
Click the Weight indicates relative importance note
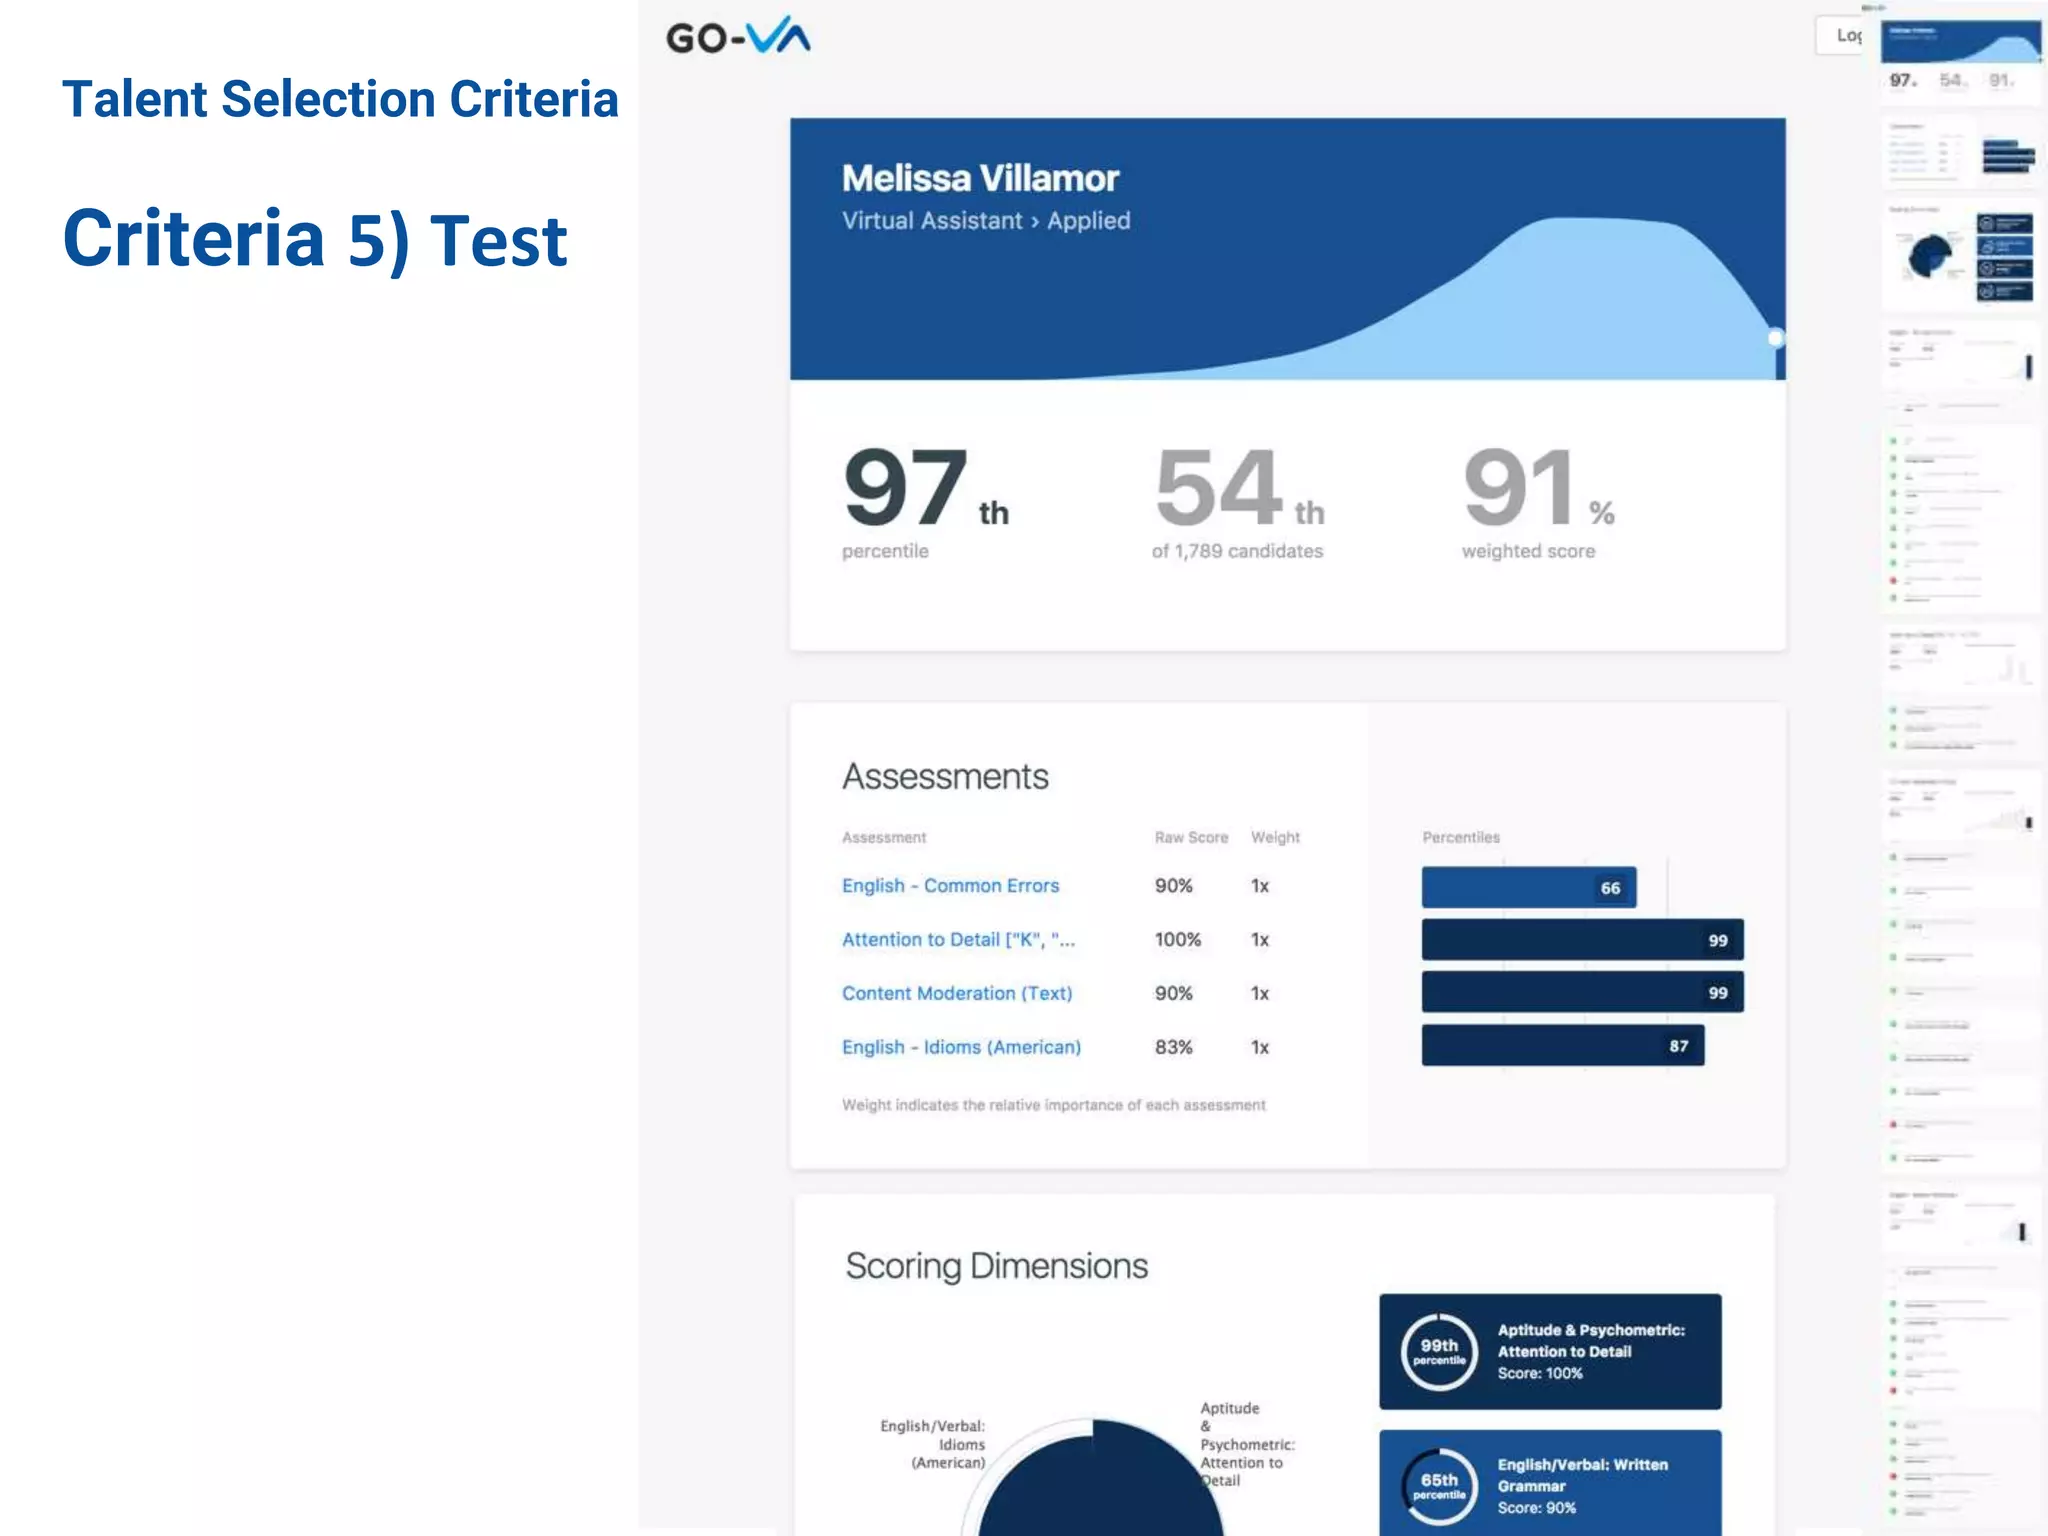[x=1053, y=1105]
